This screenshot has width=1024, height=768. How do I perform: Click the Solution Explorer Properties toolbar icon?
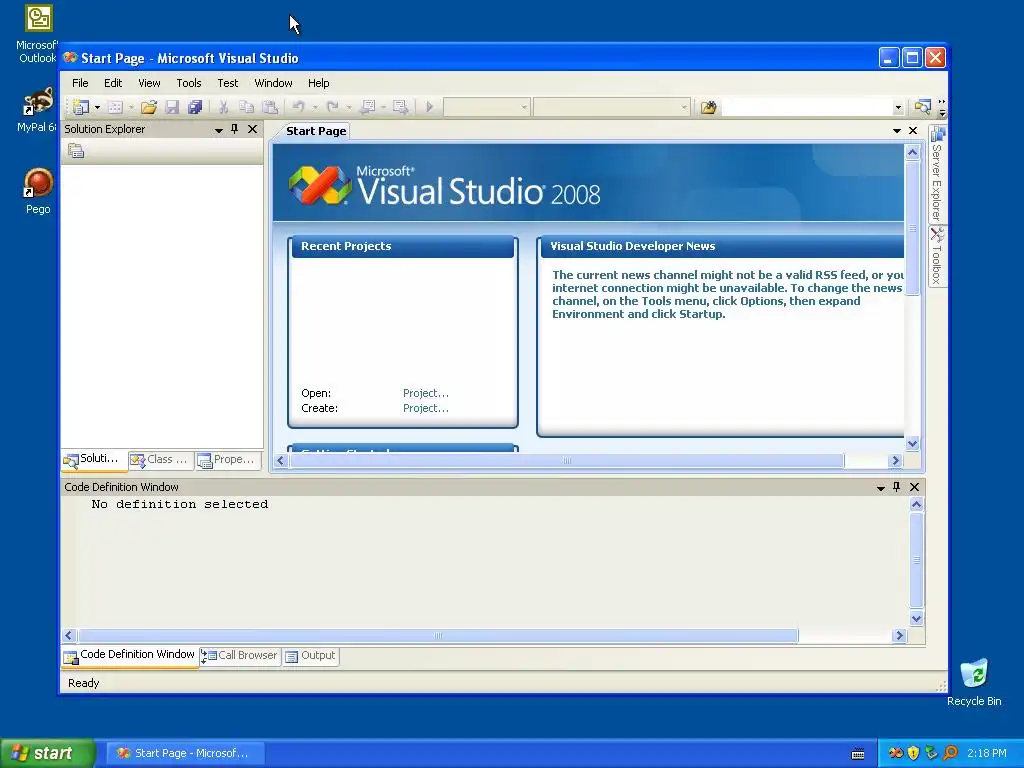click(76, 152)
